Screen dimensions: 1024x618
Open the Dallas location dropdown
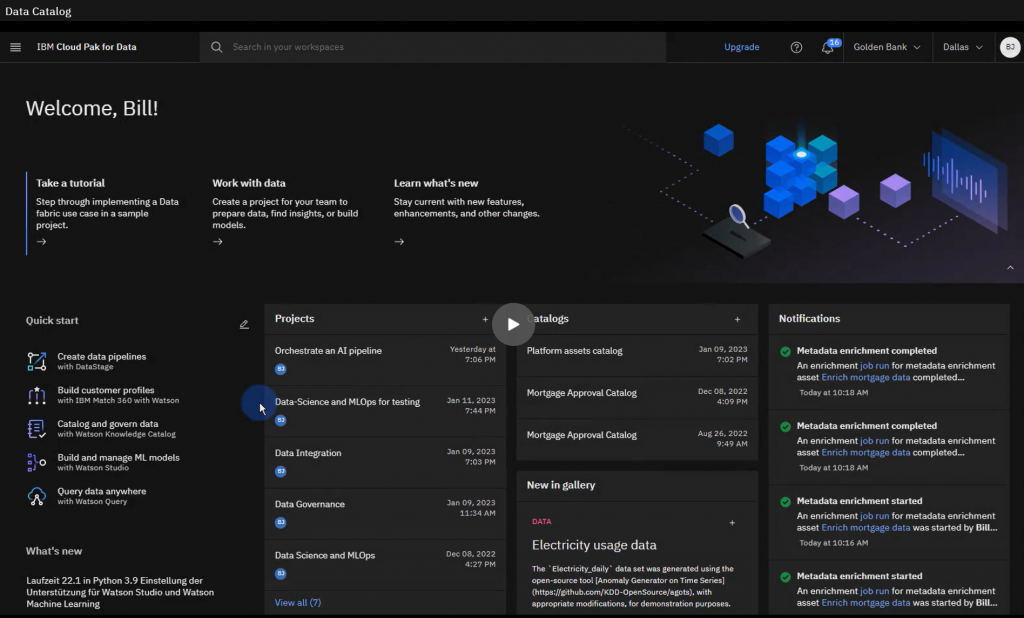(962, 47)
